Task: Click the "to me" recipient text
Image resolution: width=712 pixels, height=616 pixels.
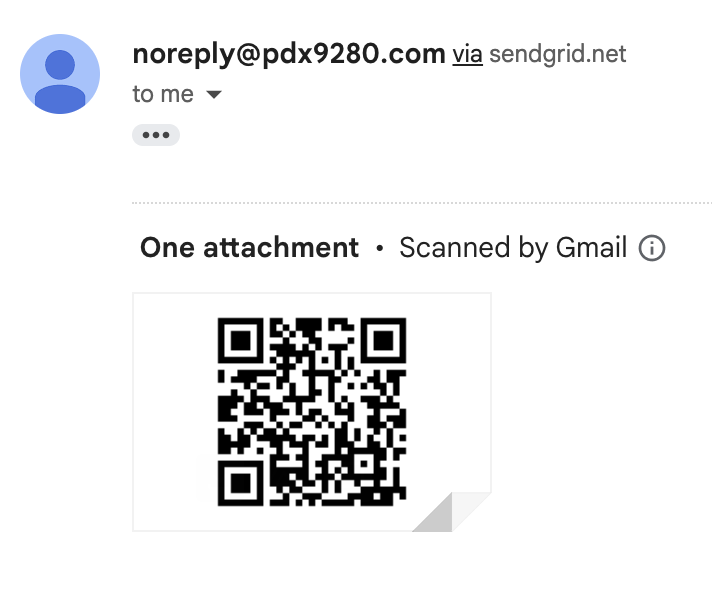Action: pos(163,94)
